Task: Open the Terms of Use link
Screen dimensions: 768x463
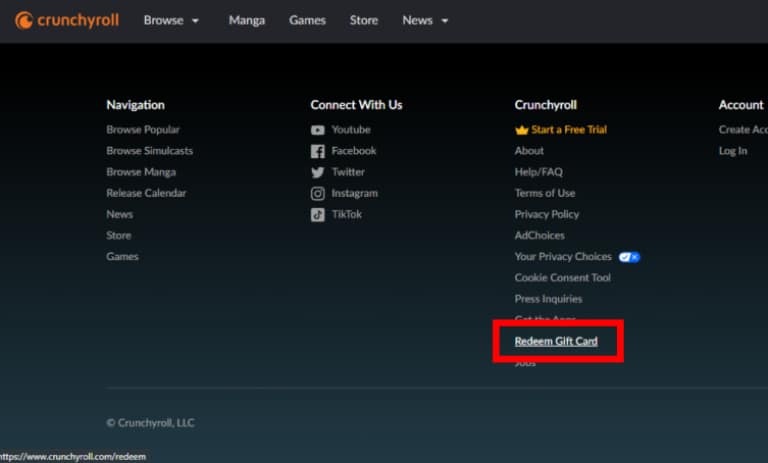Action: coord(545,193)
